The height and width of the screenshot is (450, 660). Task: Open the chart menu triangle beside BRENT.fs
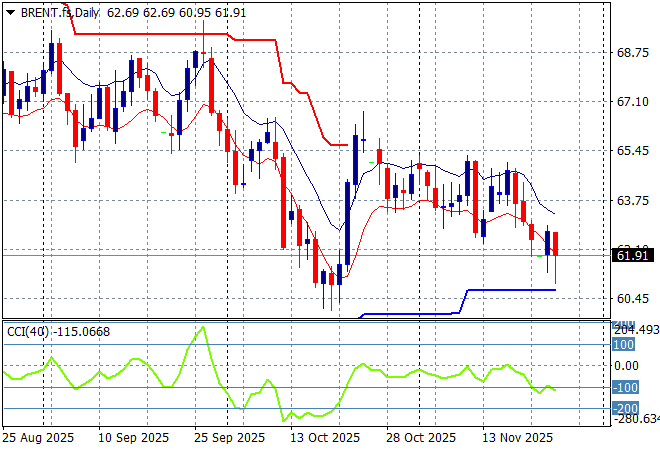click(11, 13)
